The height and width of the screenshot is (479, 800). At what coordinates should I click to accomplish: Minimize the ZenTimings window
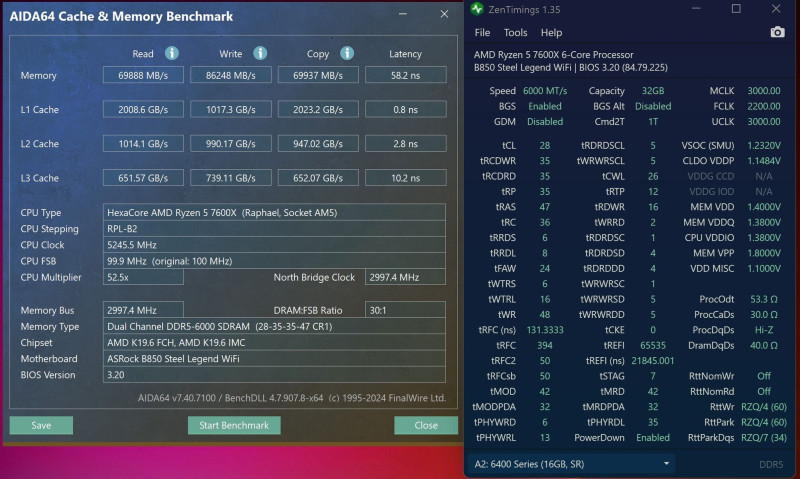(x=696, y=9)
